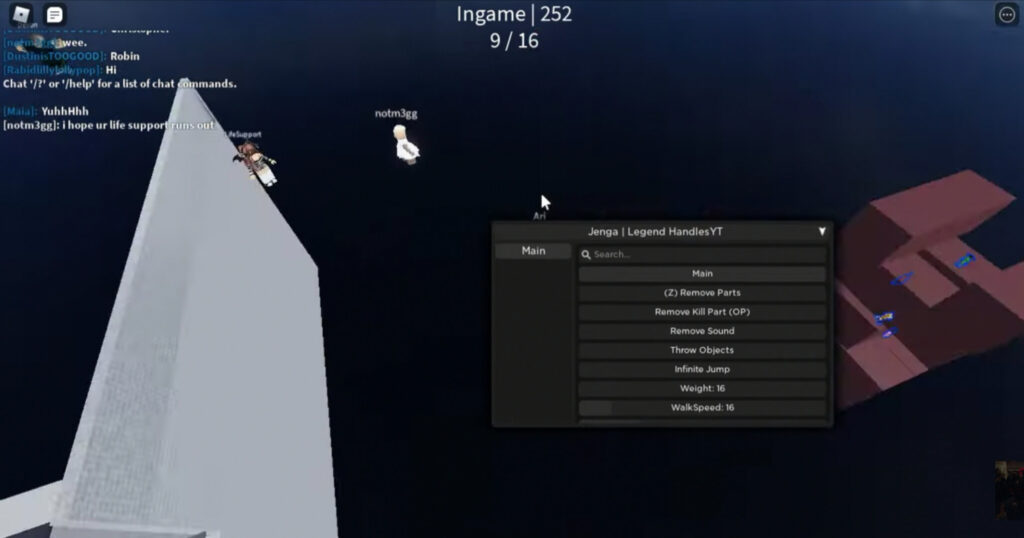Click the notm3gg player name tag
This screenshot has width=1024, height=538.
tap(396, 114)
